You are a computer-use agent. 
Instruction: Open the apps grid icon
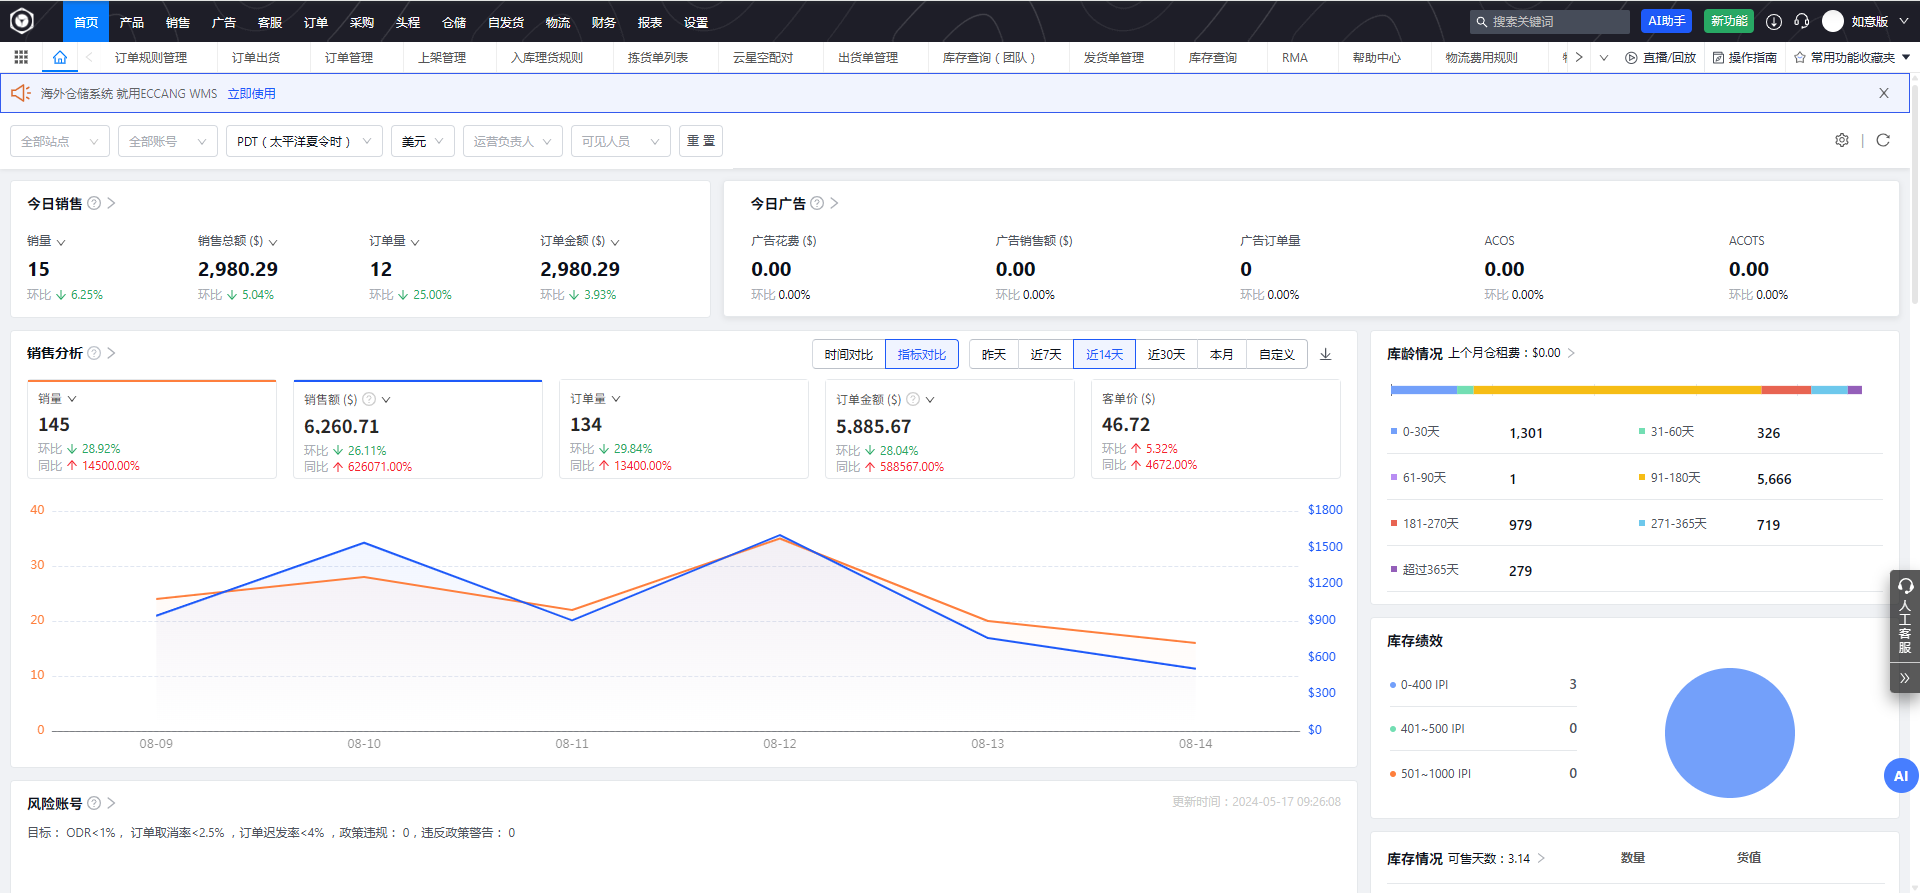[21, 57]
